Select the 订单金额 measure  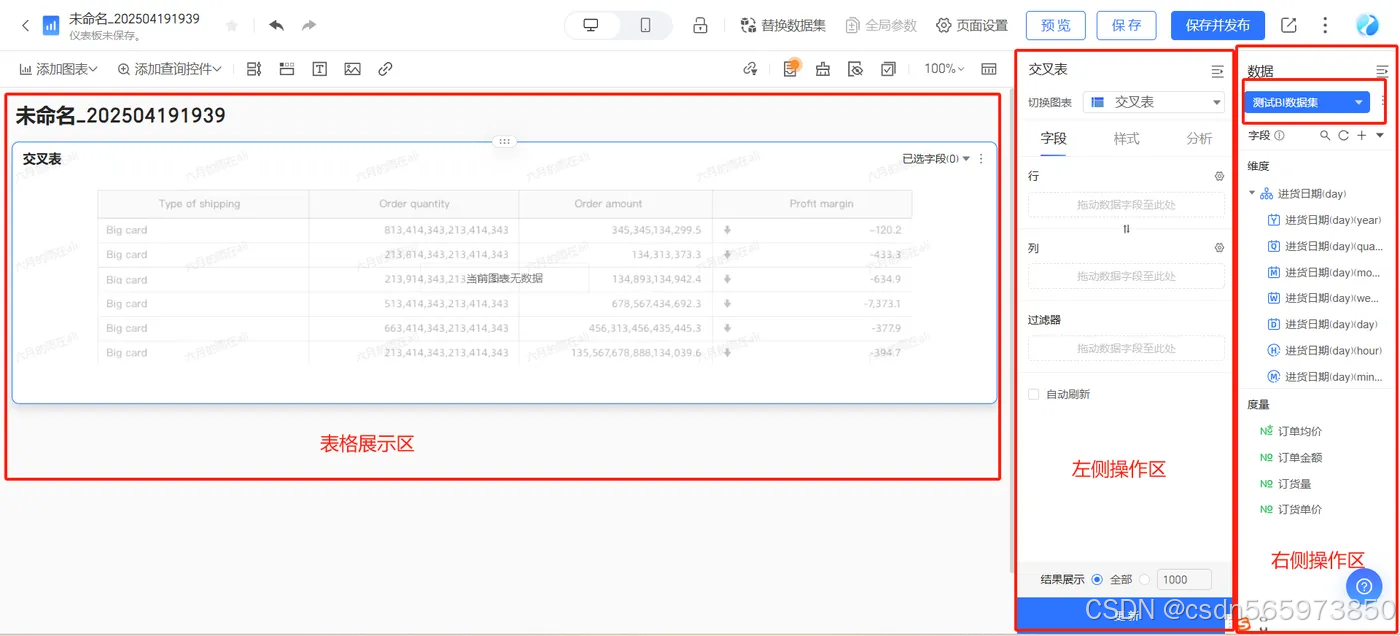pos(1300,457)
